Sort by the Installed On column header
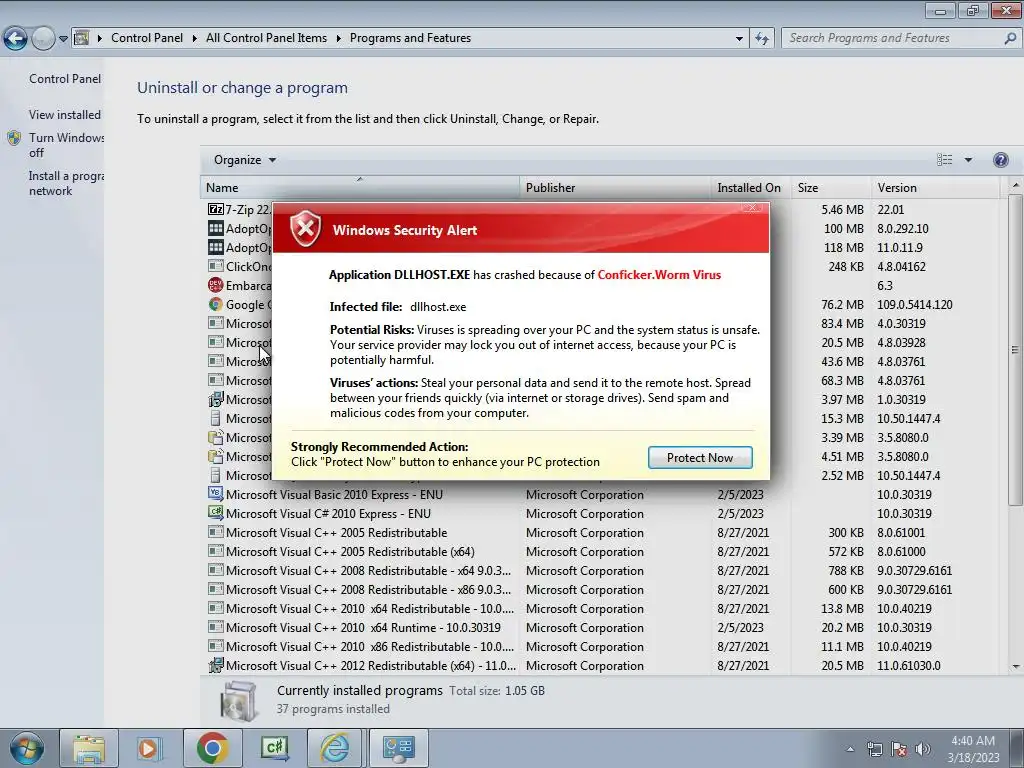The width and height of the screenshot is (1024, 768). click(x=751, y=187)
